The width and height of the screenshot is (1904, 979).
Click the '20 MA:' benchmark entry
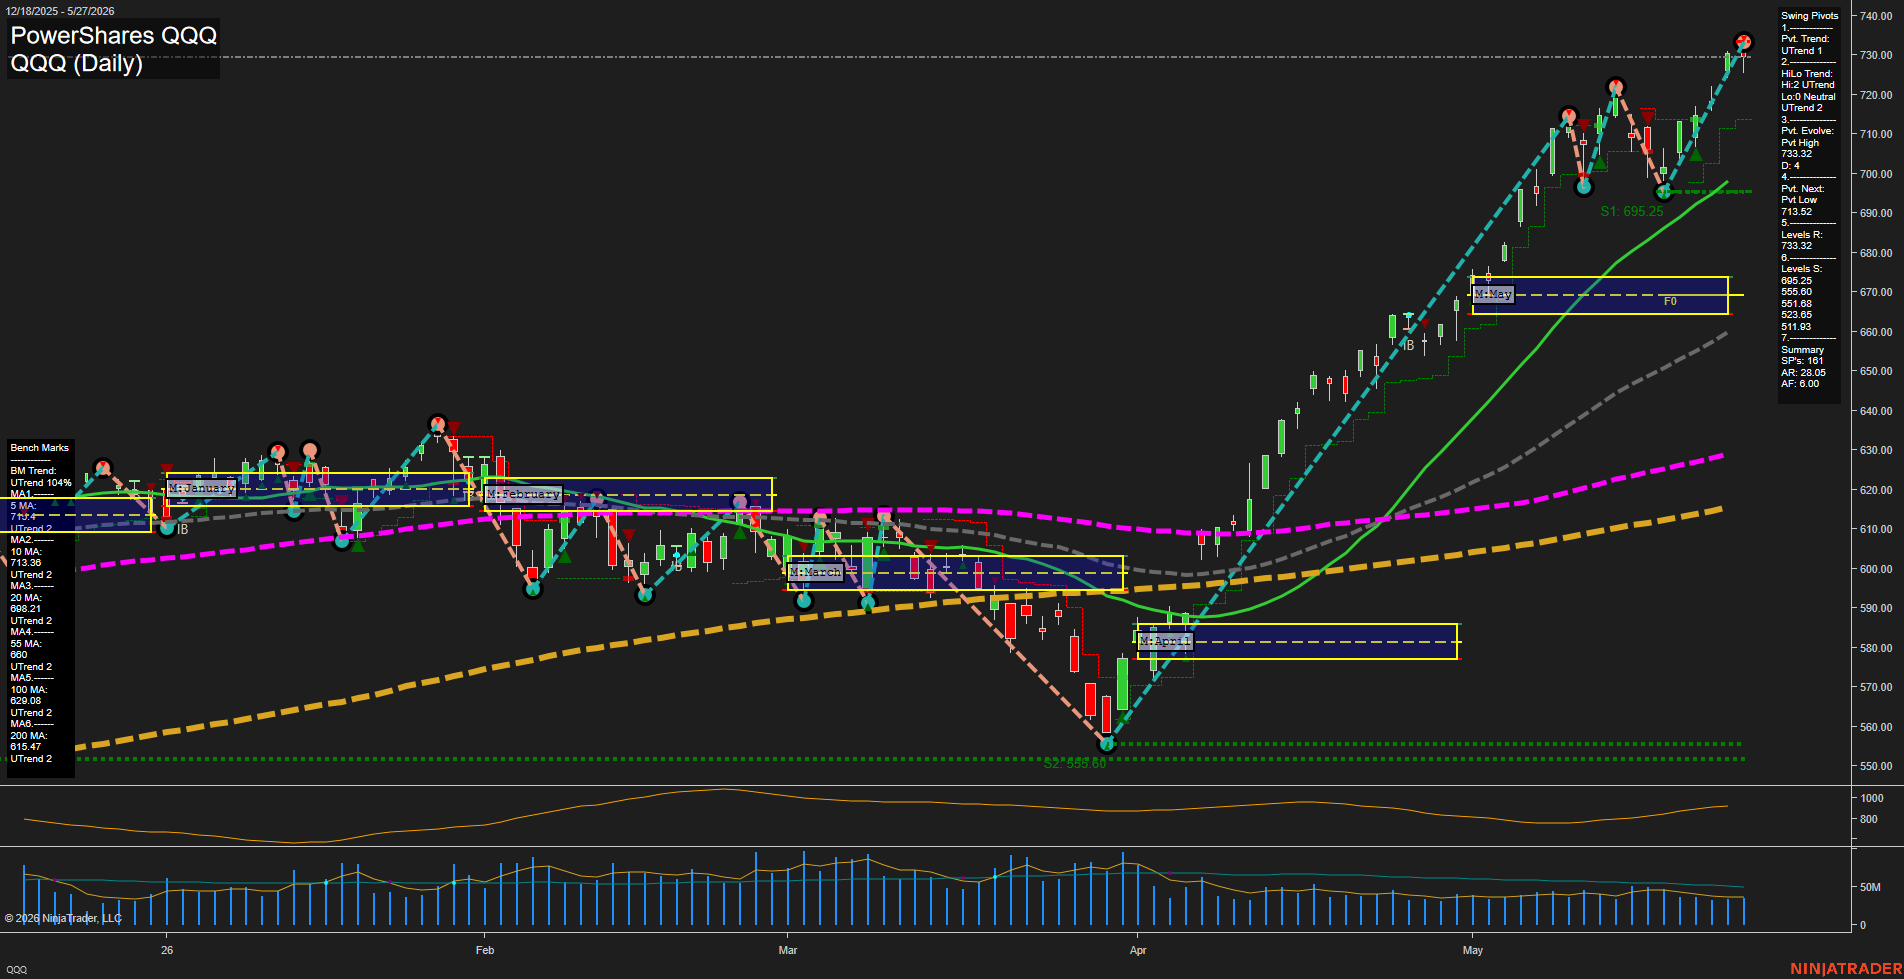tap(26, 598)
